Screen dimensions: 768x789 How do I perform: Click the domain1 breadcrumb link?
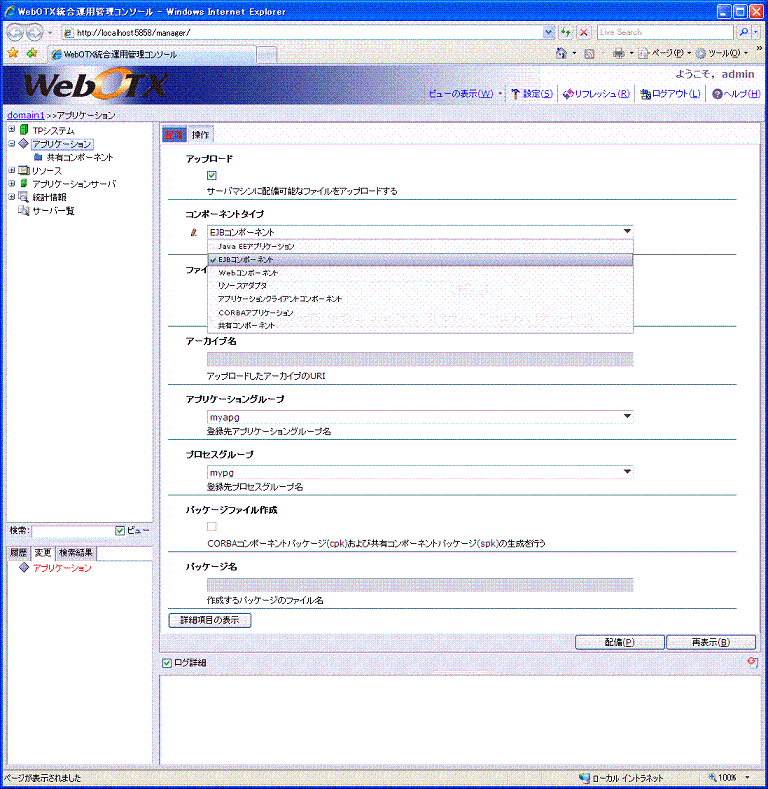pos(25,115)
